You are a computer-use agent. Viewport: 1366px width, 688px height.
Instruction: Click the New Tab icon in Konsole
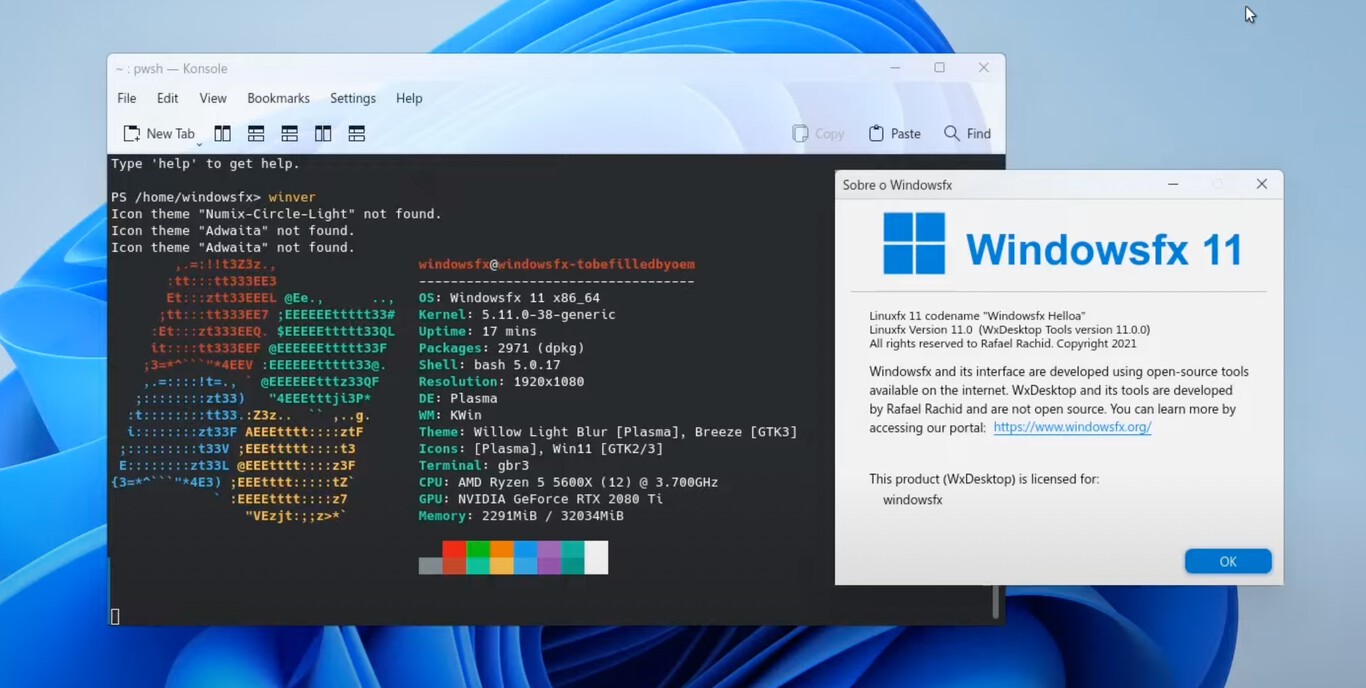click(x=130, y=133)
